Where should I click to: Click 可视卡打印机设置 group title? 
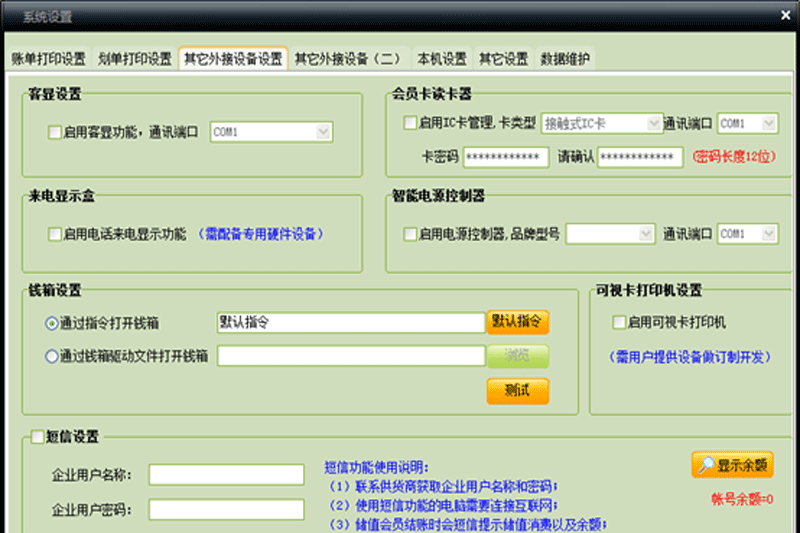pyautogui.click(x=649, y=290)
